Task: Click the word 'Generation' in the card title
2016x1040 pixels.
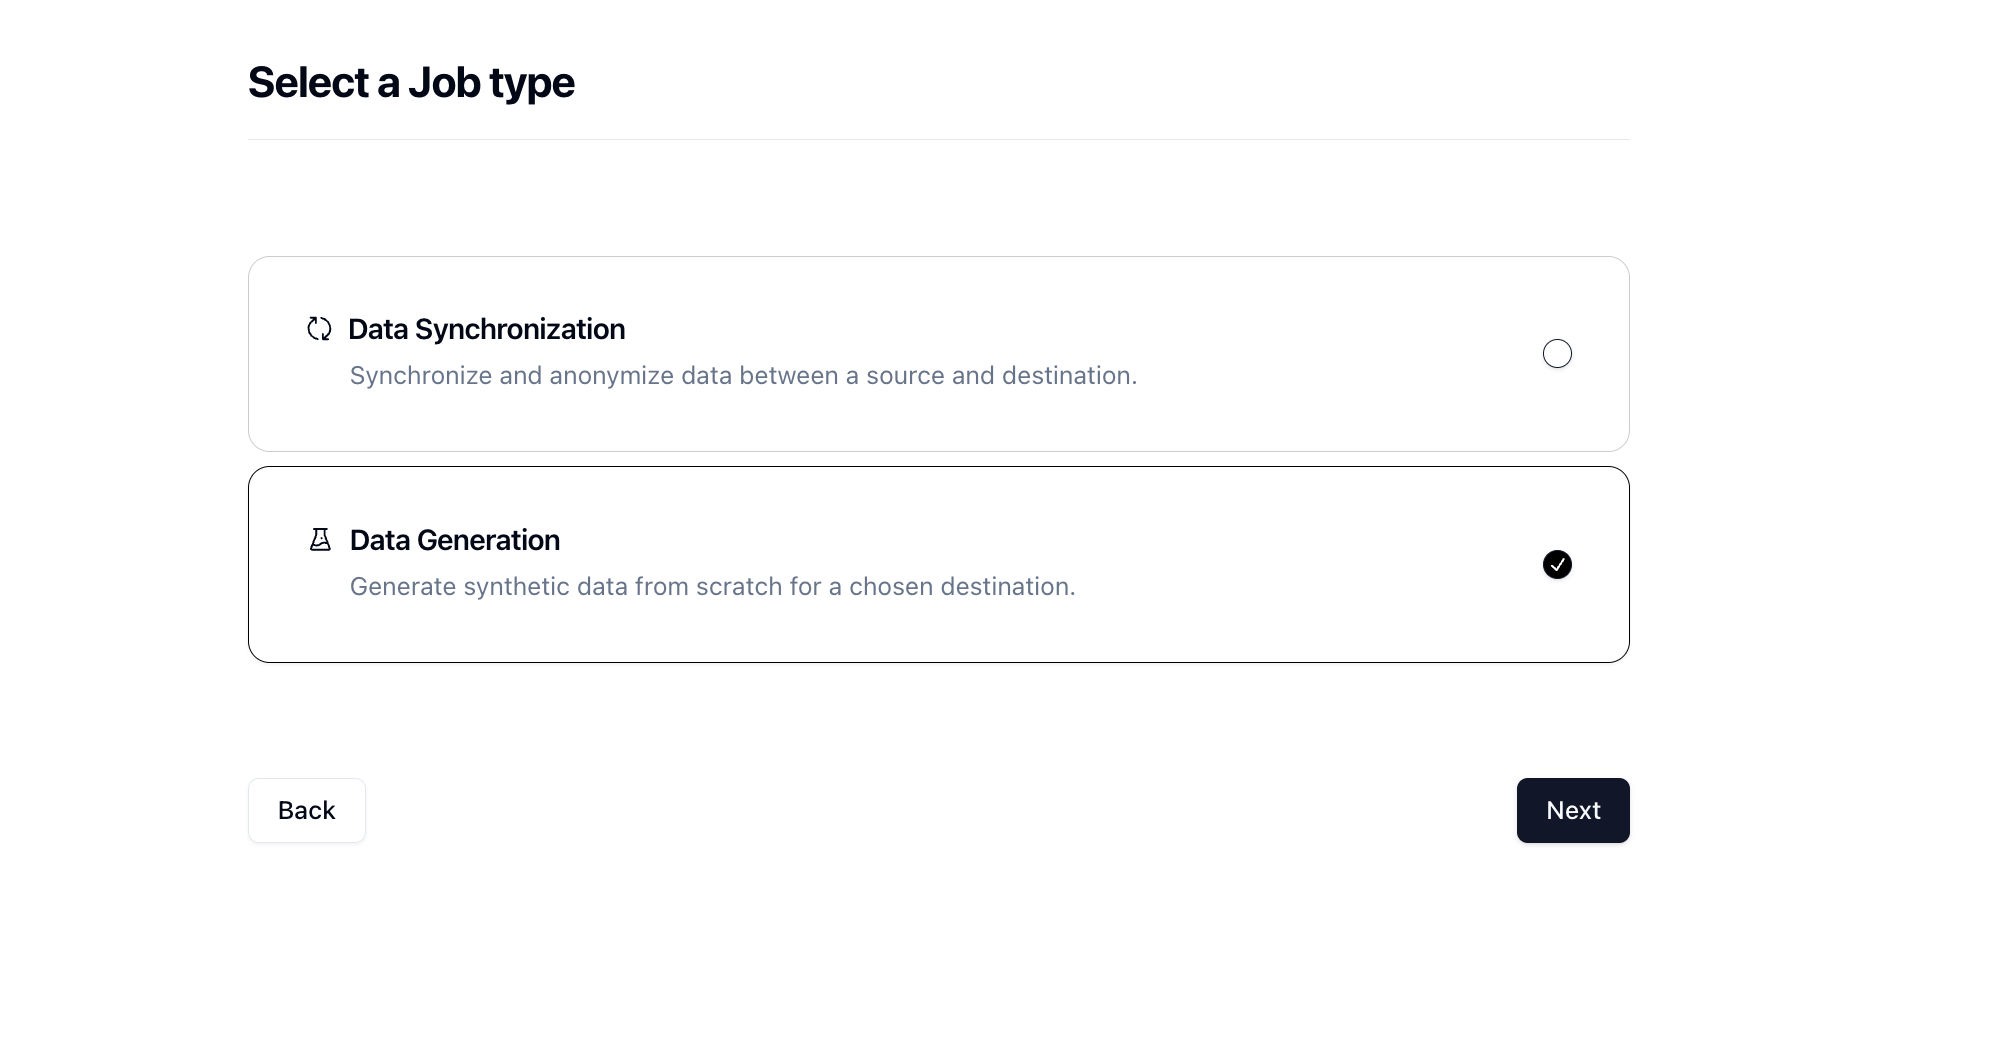Action: 488,540
